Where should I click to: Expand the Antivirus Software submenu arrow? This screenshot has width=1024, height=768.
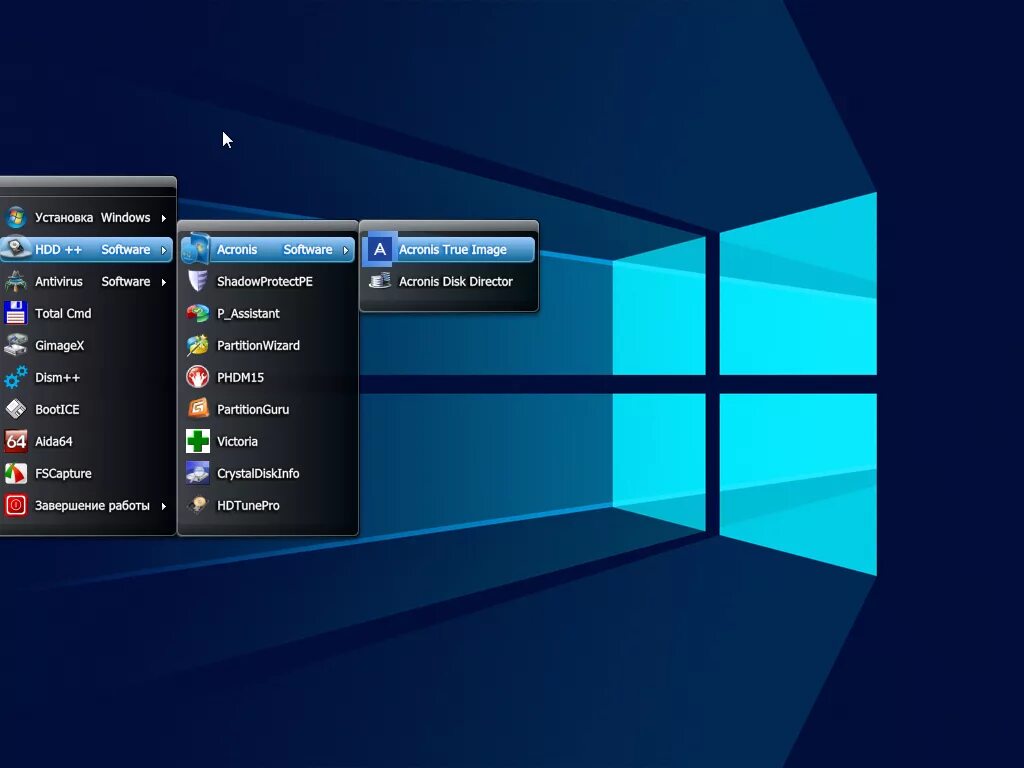pyautogui.click(x=164, y=282)
